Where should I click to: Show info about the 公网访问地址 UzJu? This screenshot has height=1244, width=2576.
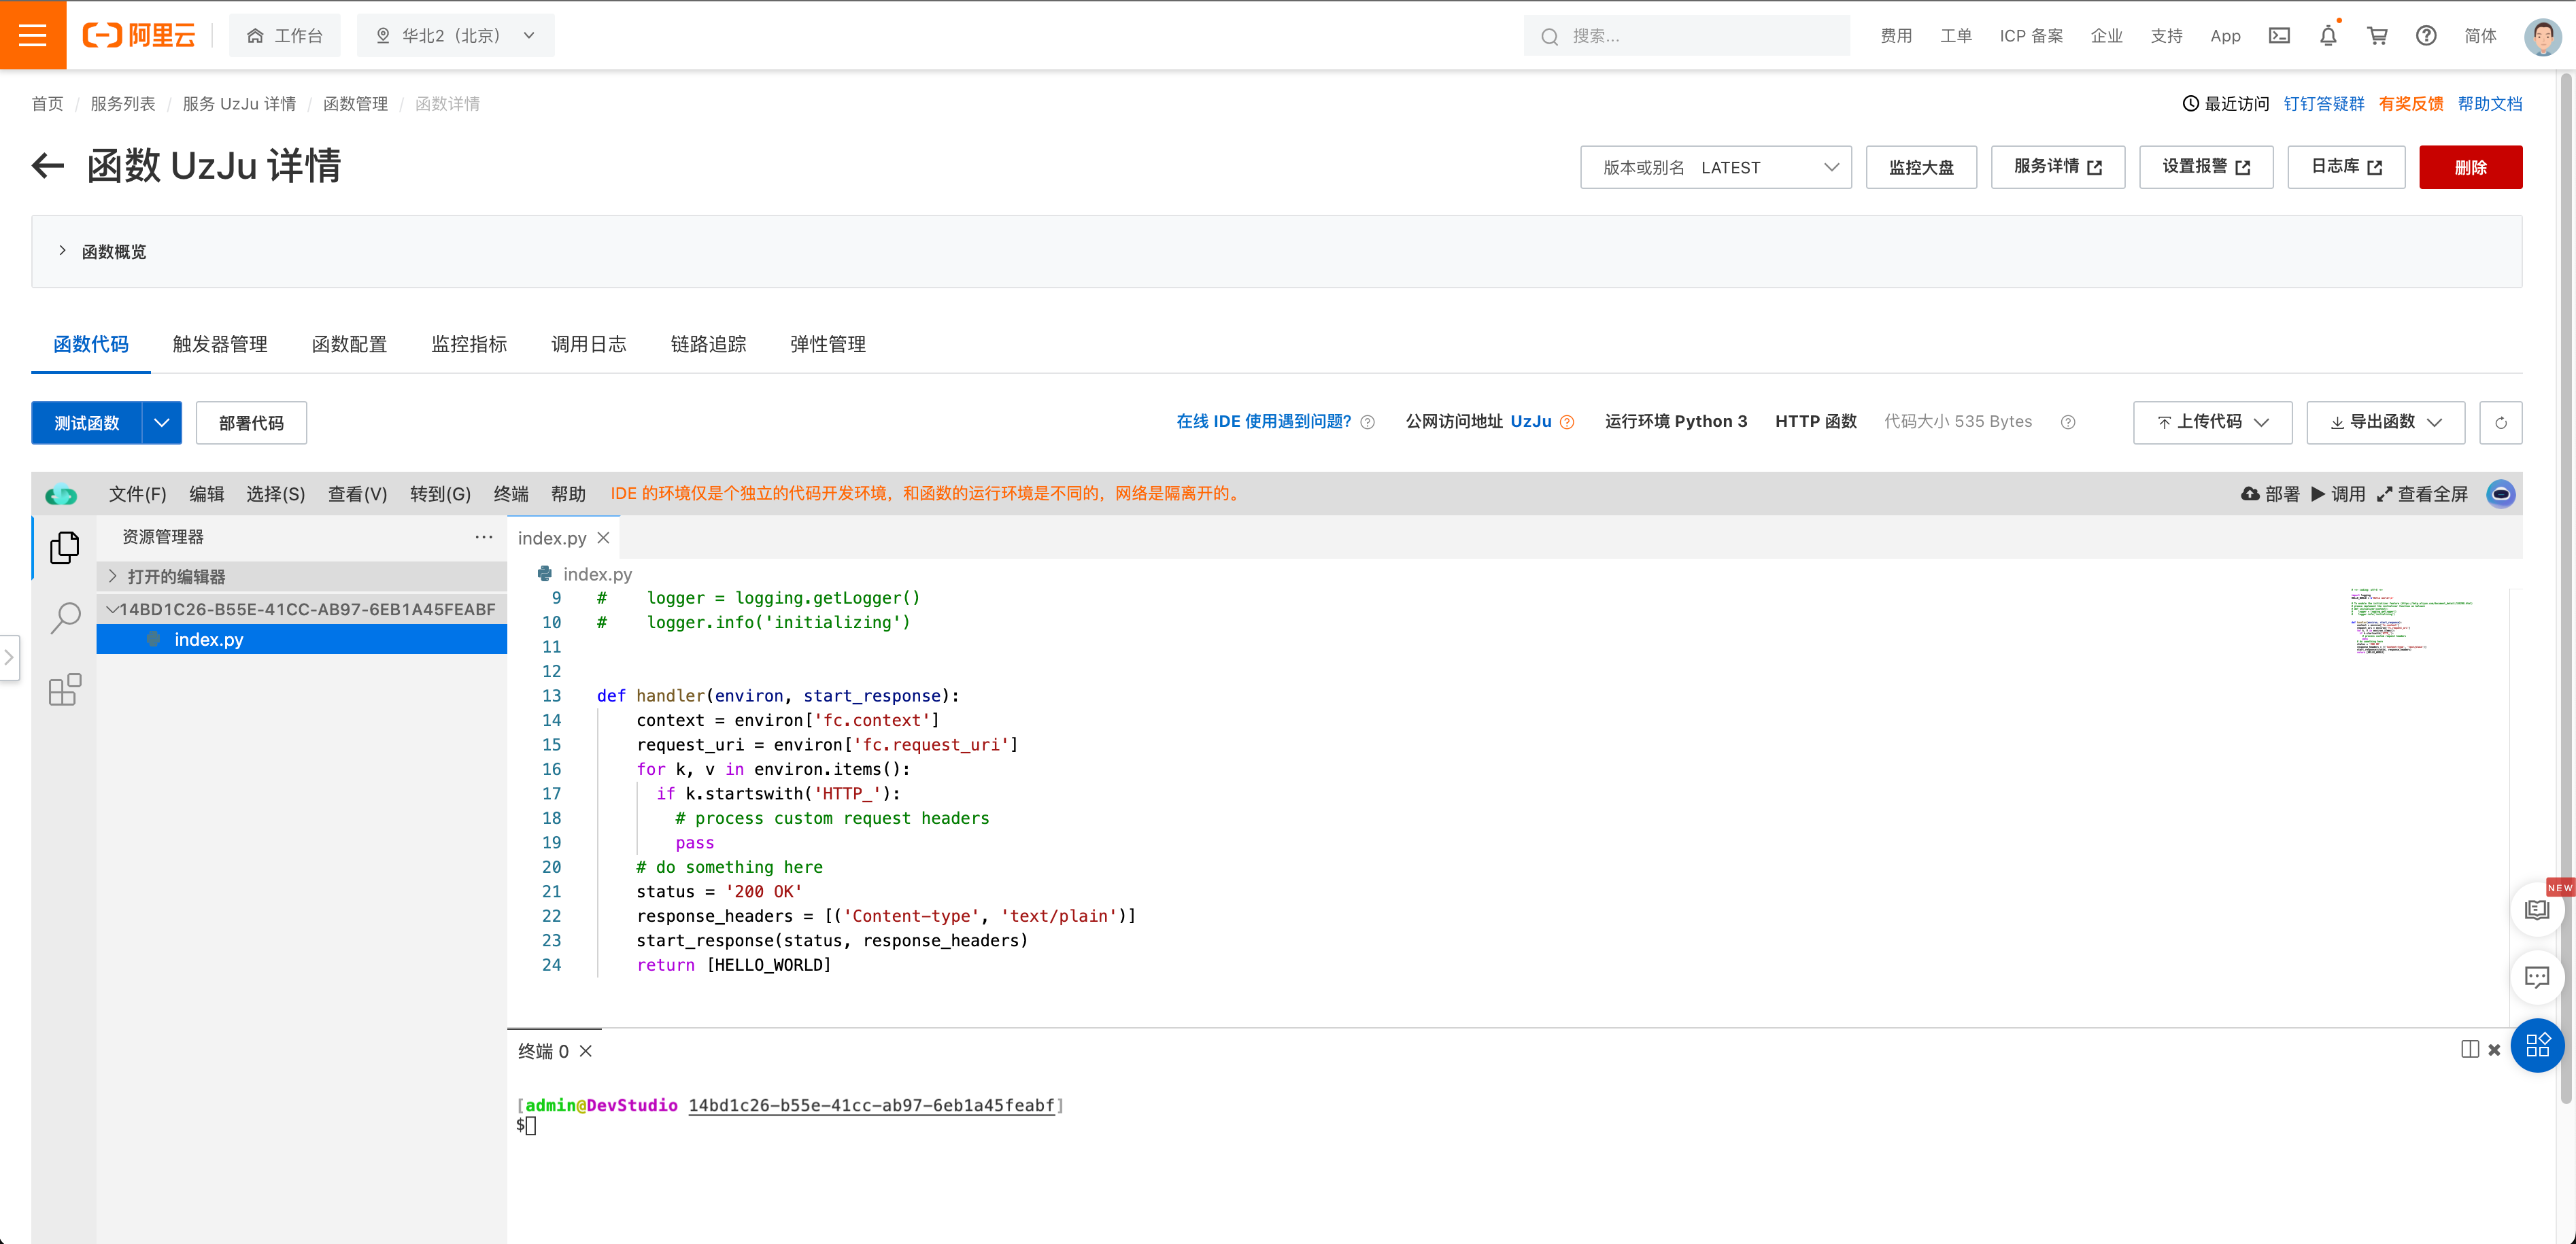(x=1567, y=422)
